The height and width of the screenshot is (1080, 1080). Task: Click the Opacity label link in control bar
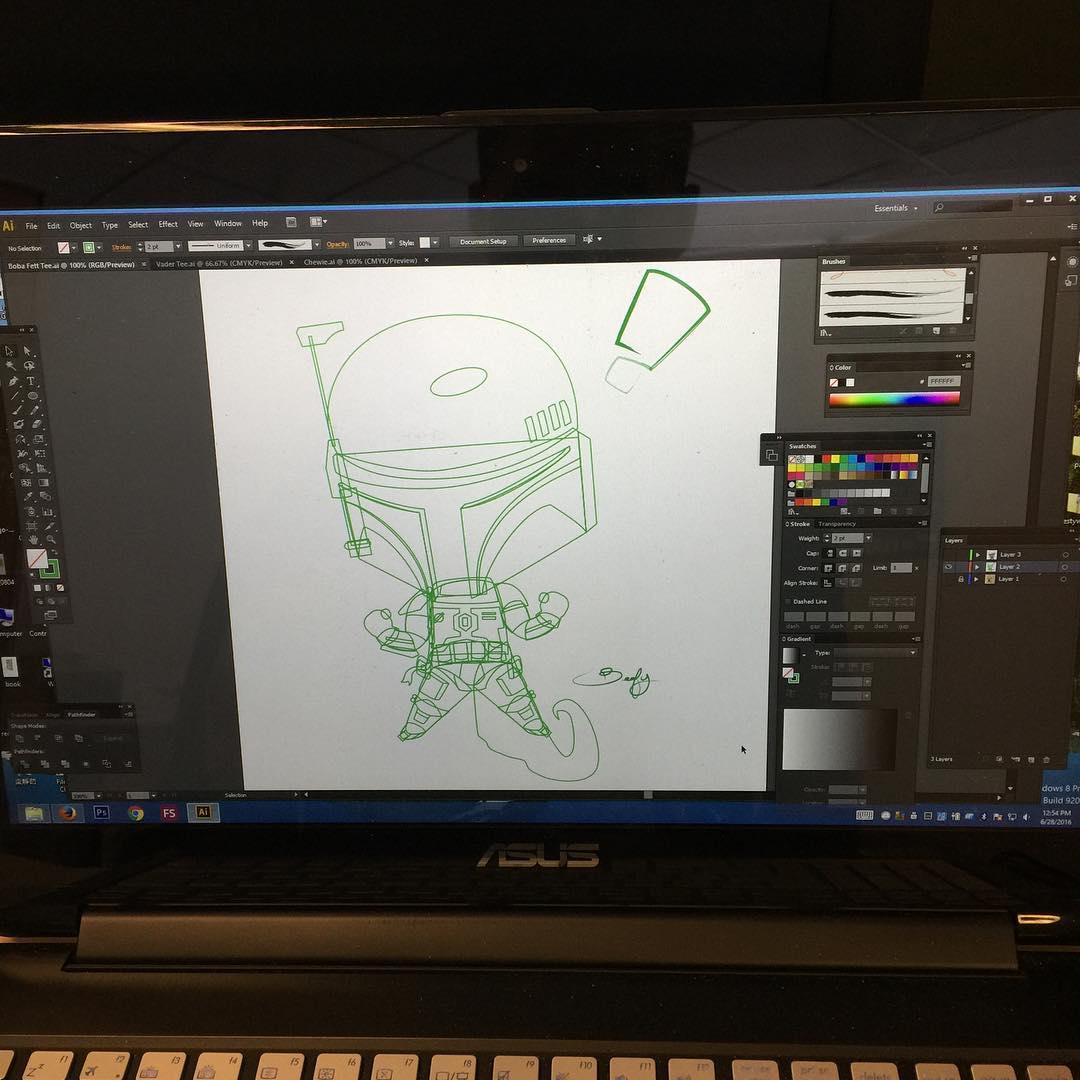click(337, 245)
